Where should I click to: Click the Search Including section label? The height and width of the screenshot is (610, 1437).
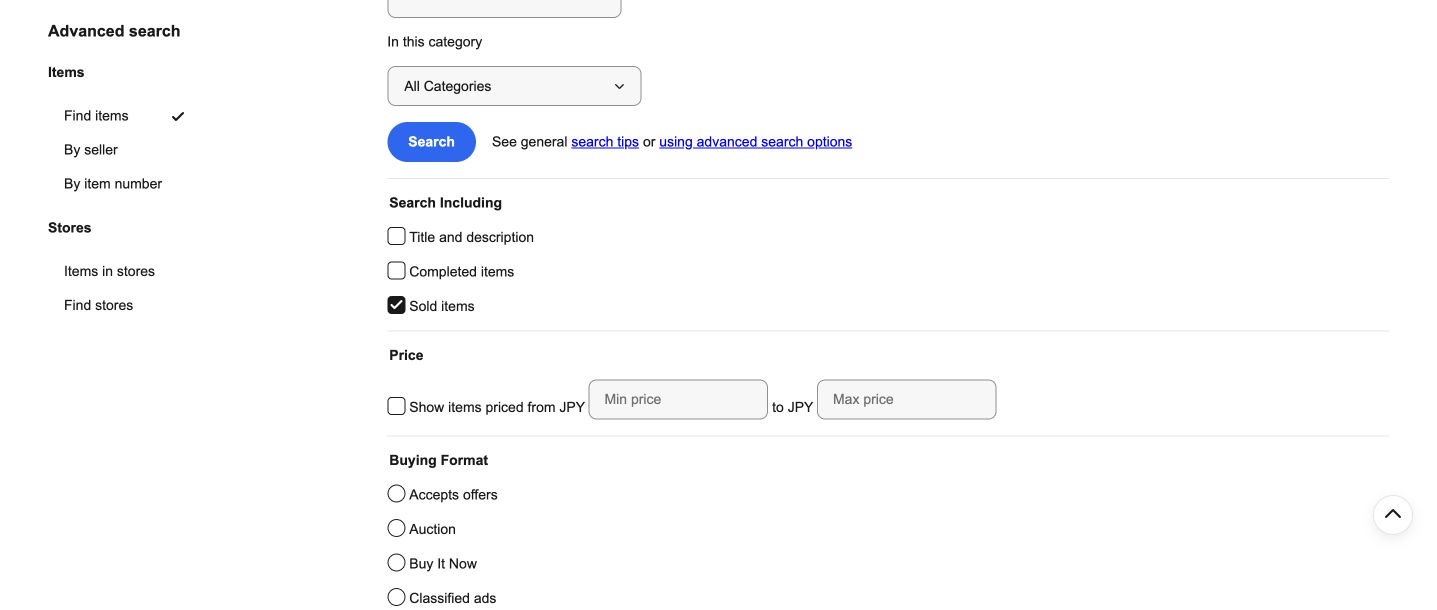coord(445,203)
